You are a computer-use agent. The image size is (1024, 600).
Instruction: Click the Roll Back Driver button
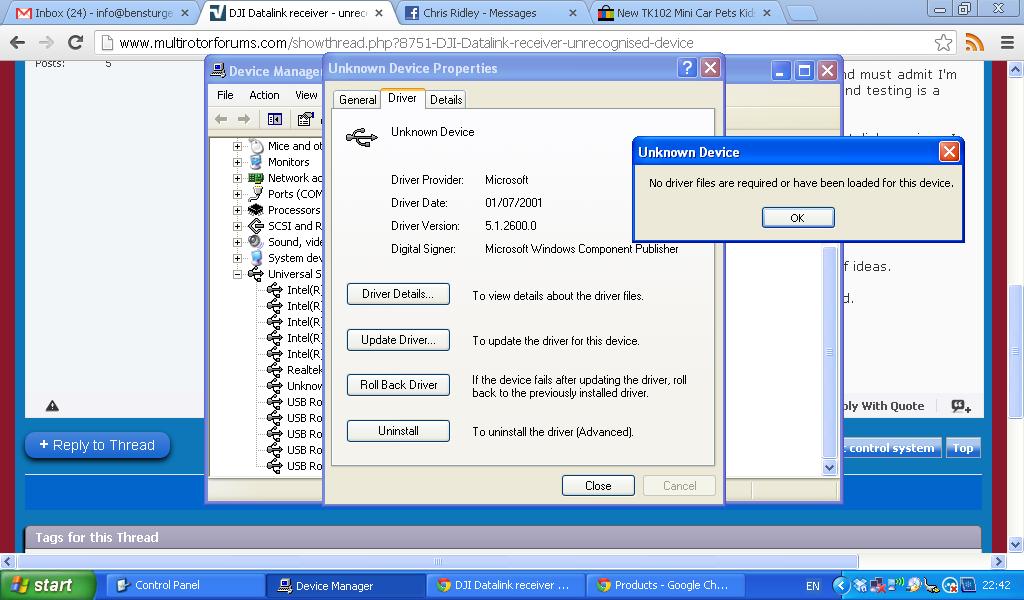click(x=398, y=385)
